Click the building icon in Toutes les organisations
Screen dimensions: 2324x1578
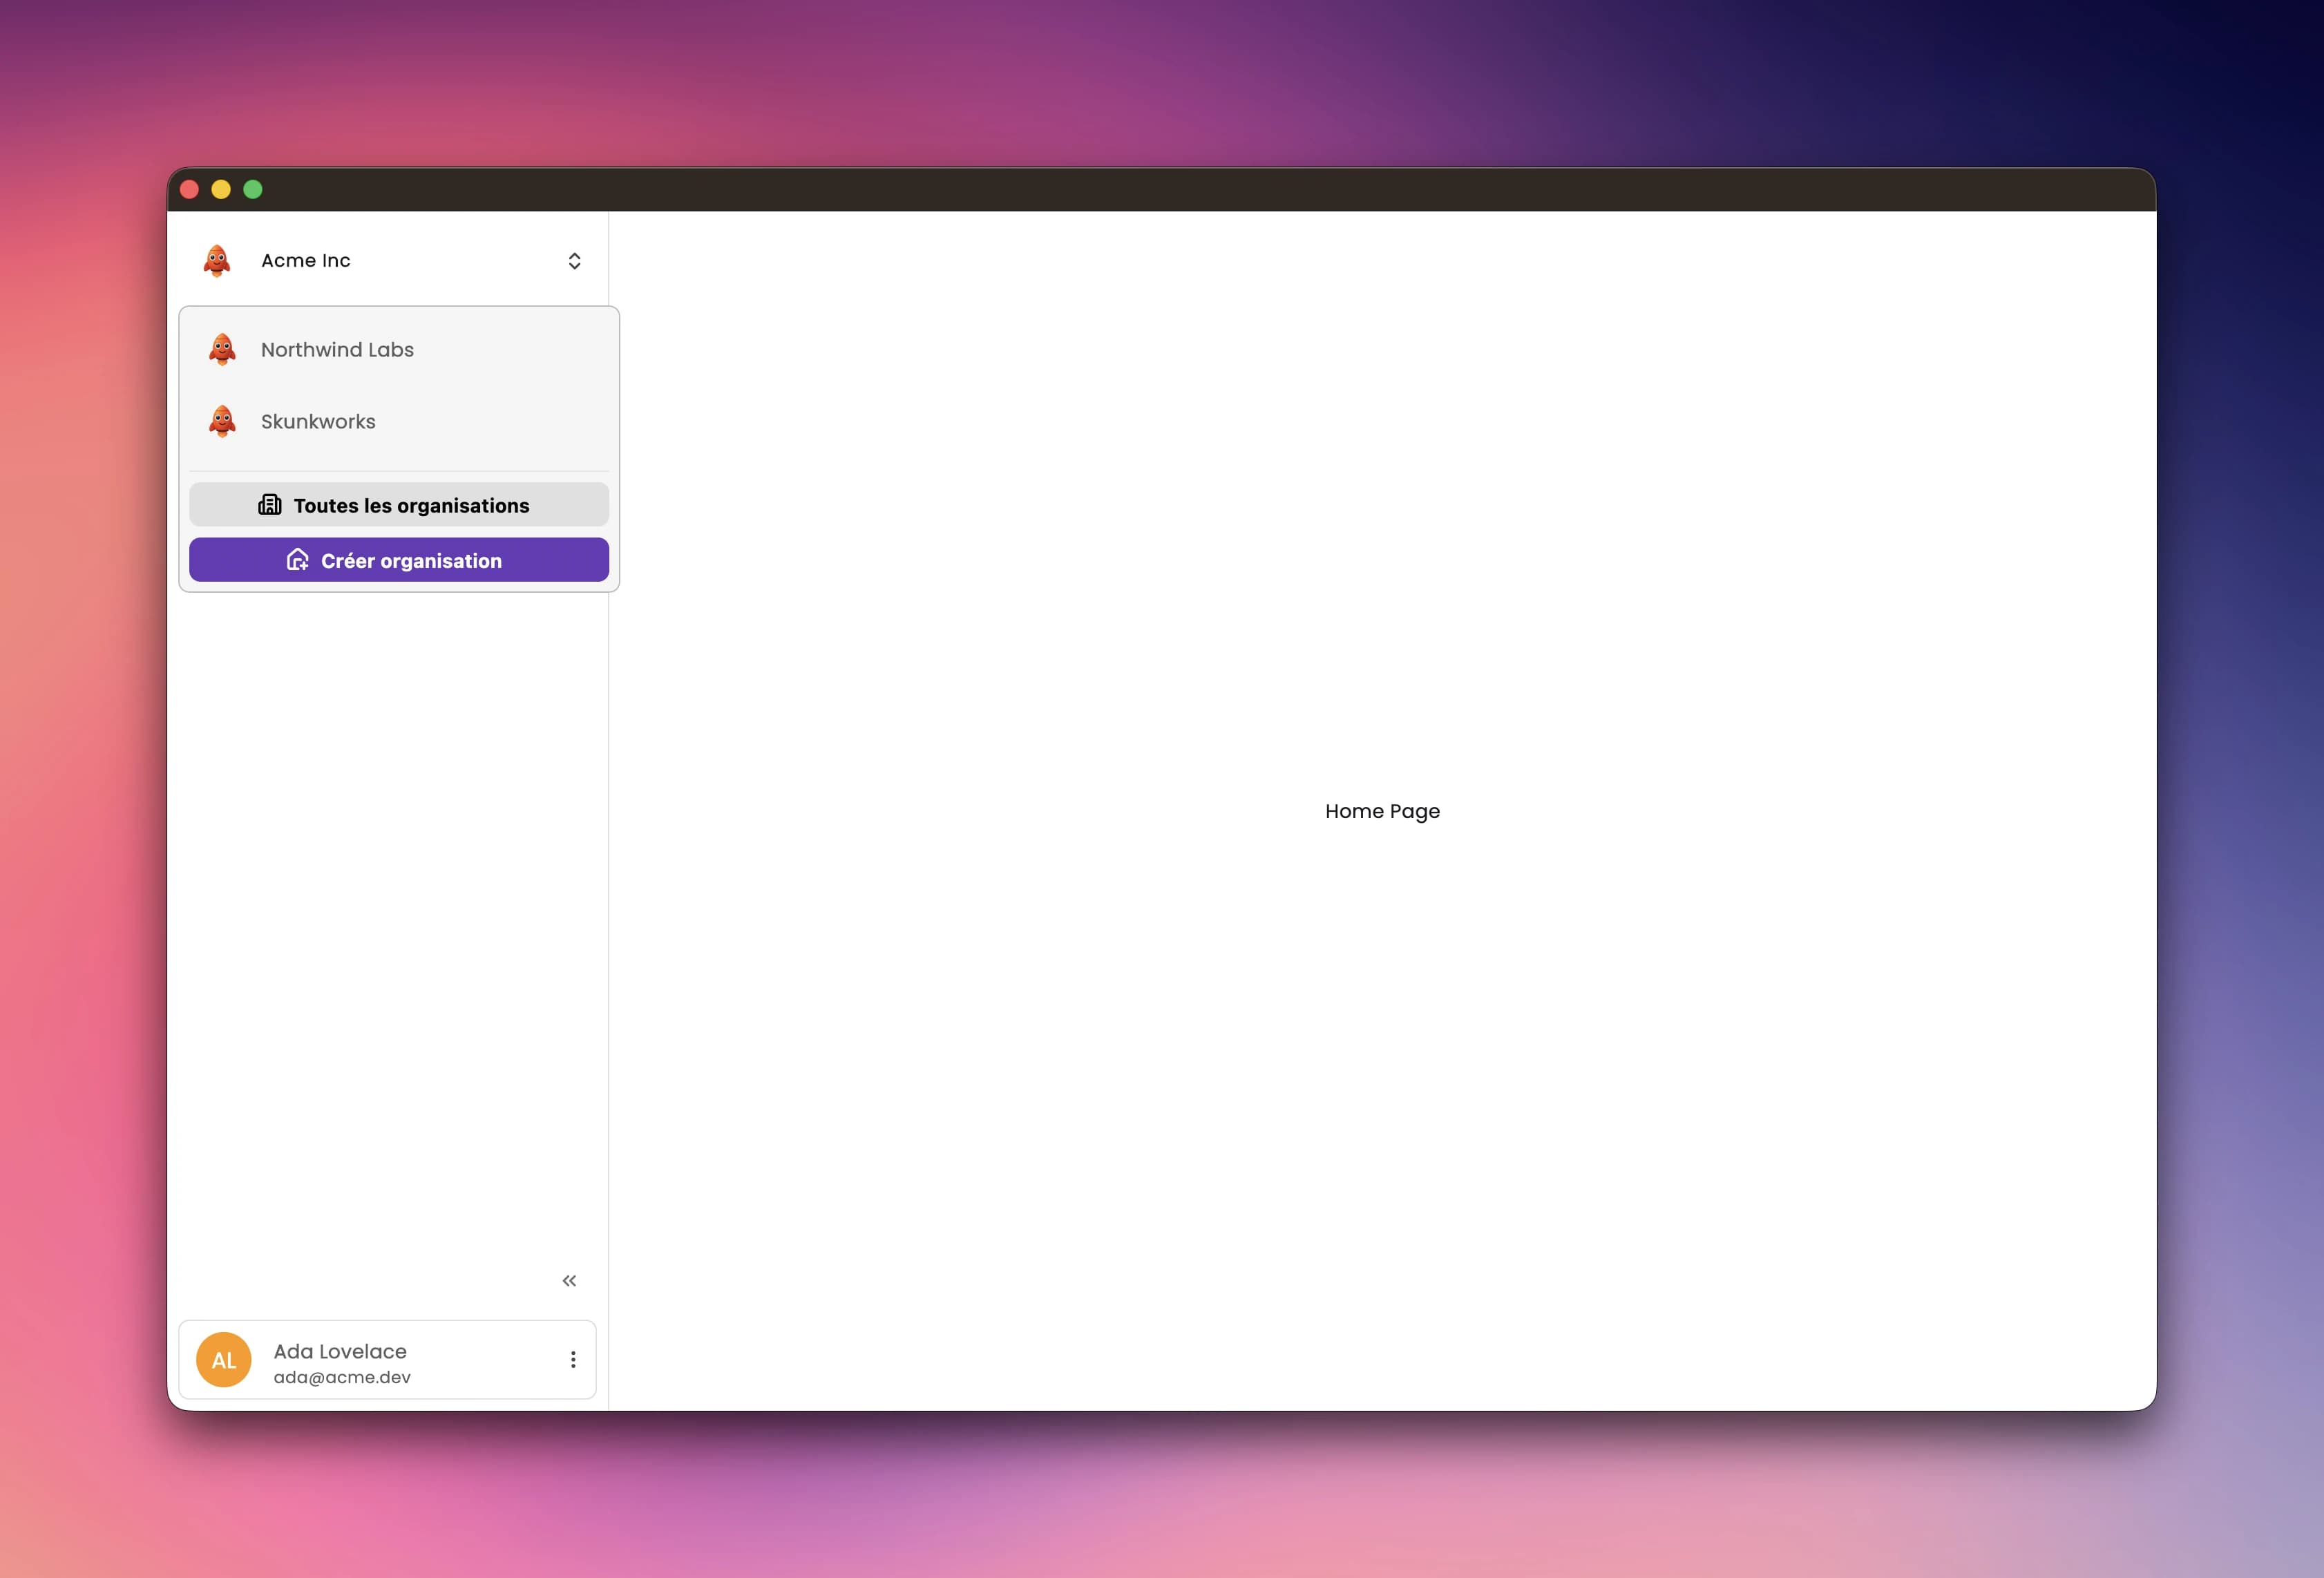tap(270, 504)
